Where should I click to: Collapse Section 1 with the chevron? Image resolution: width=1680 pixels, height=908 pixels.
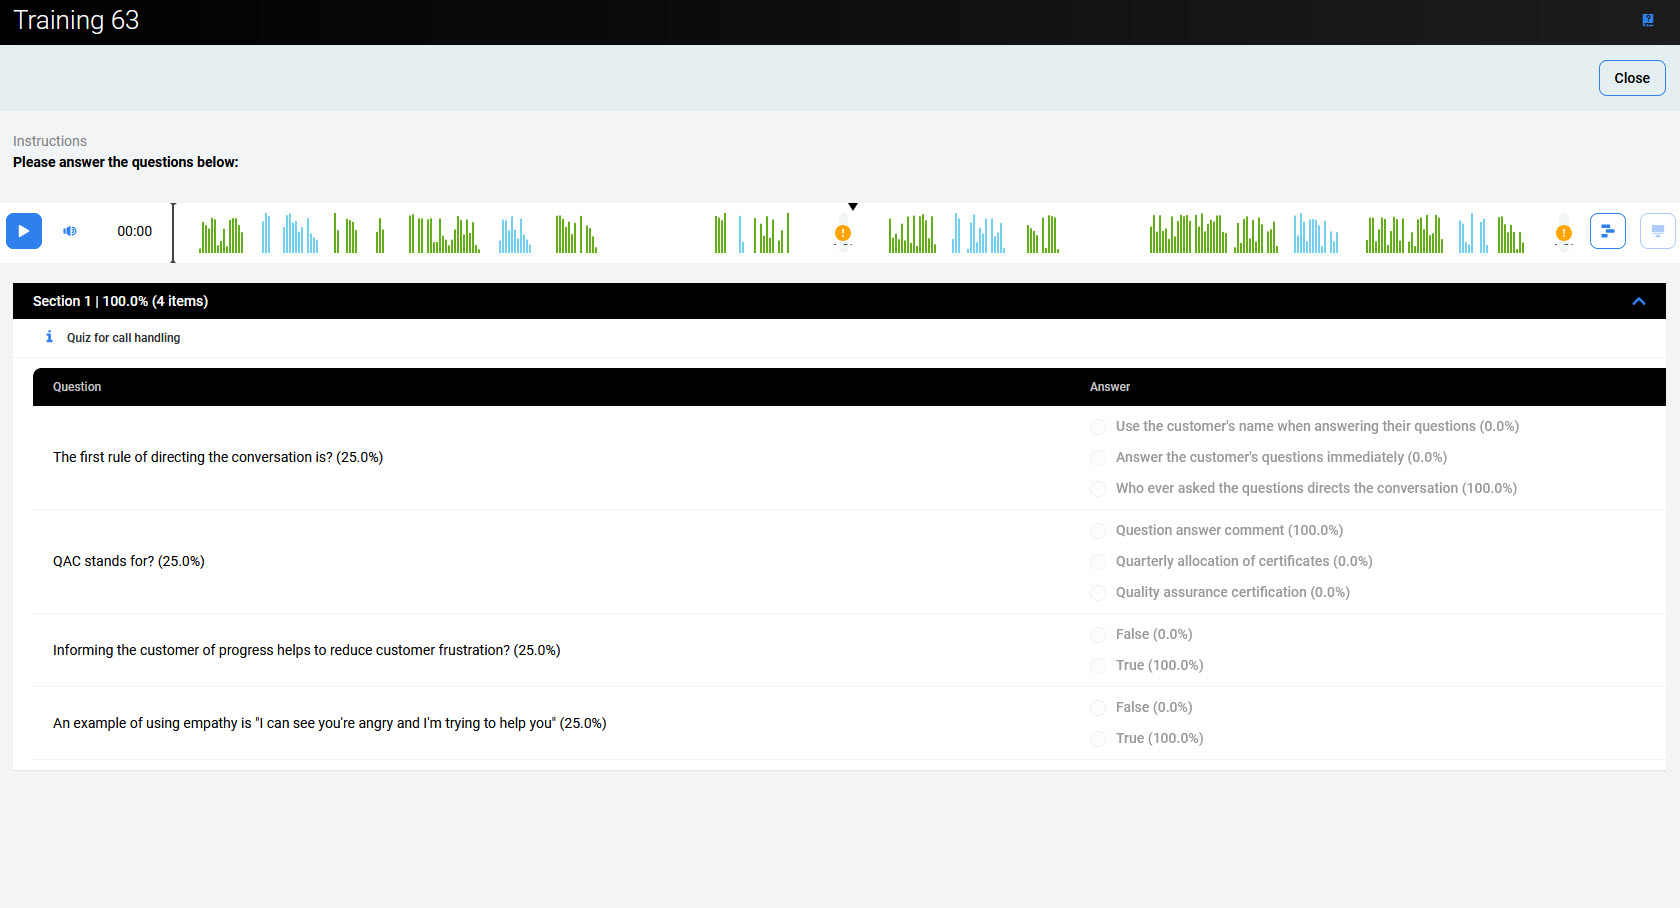(1639, 301)
